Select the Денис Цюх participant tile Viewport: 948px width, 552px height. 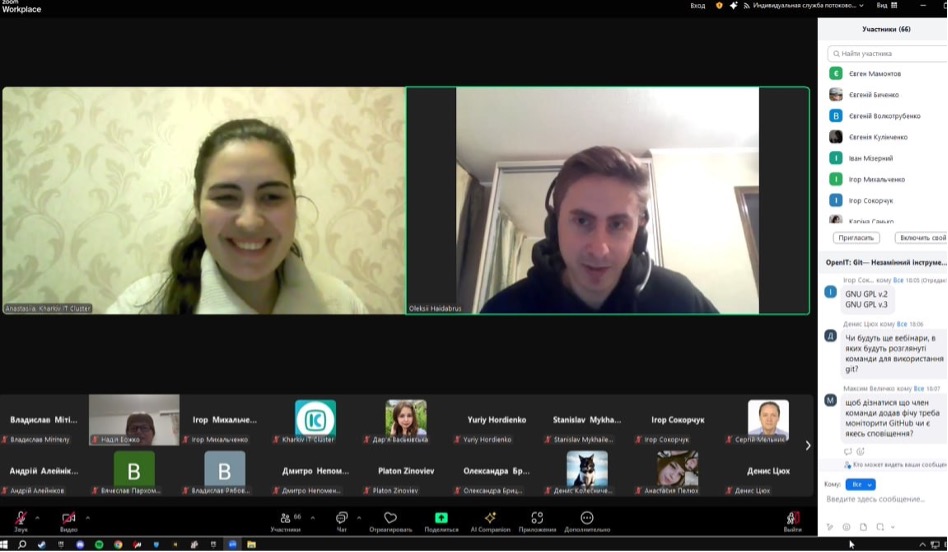point(768,472)
